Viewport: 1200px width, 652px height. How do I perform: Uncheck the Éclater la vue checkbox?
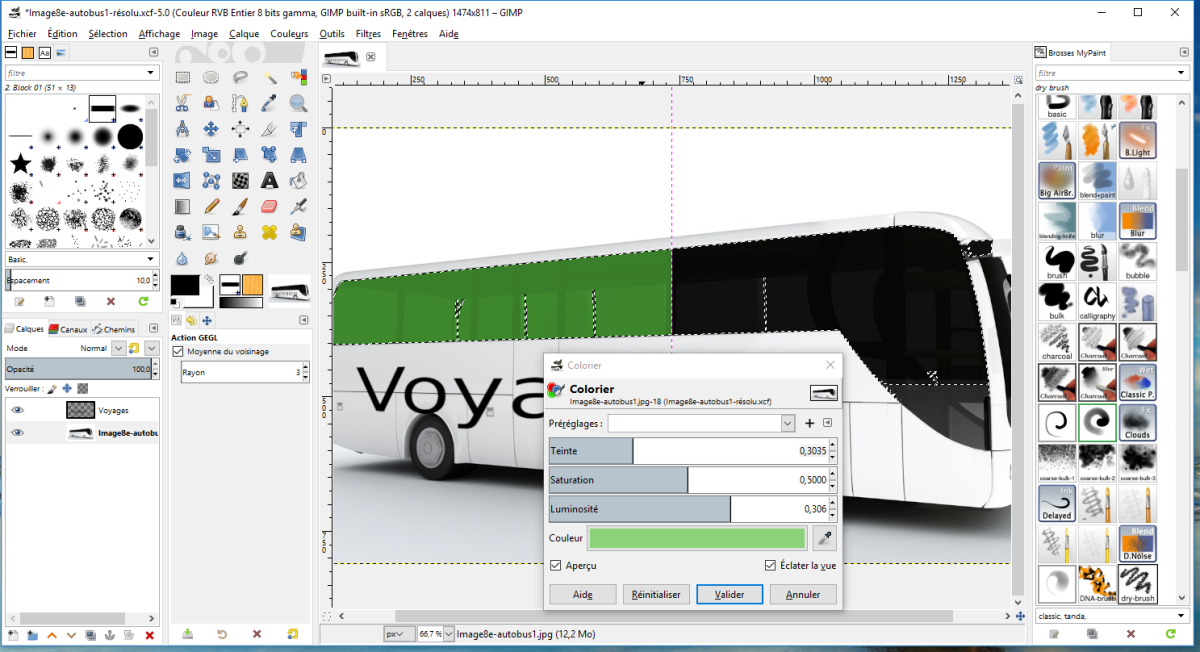(x=770, y=565)
